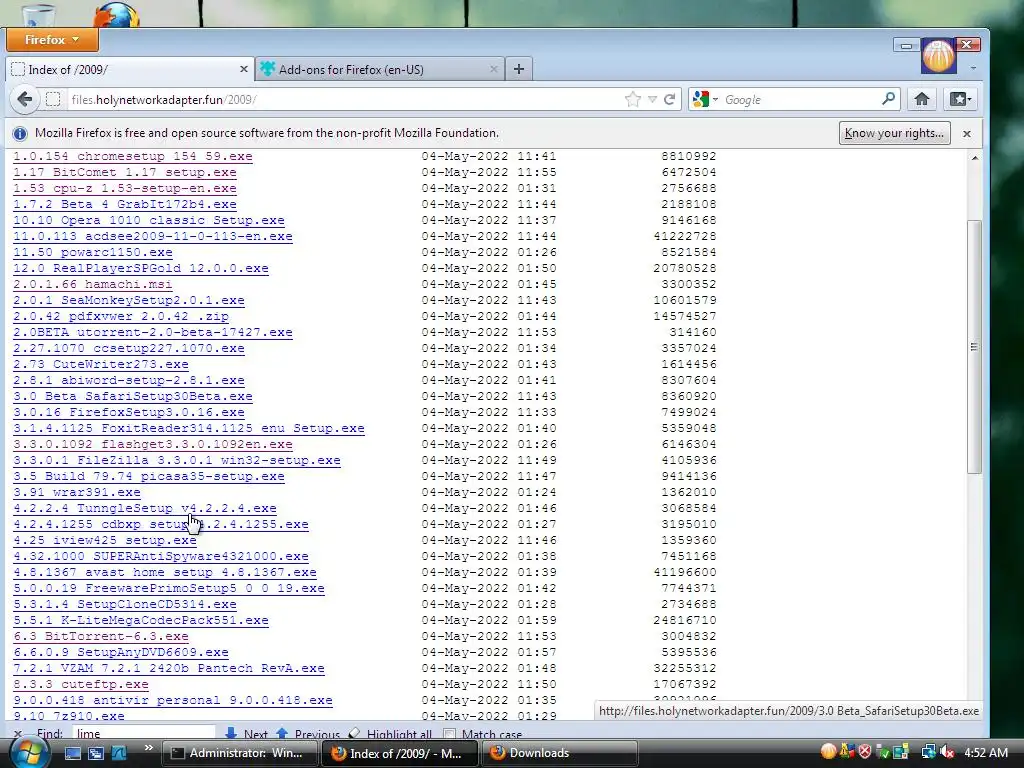Open the Firefox application menu
This screenshot has width=1024, height=768.
[52, 40]
